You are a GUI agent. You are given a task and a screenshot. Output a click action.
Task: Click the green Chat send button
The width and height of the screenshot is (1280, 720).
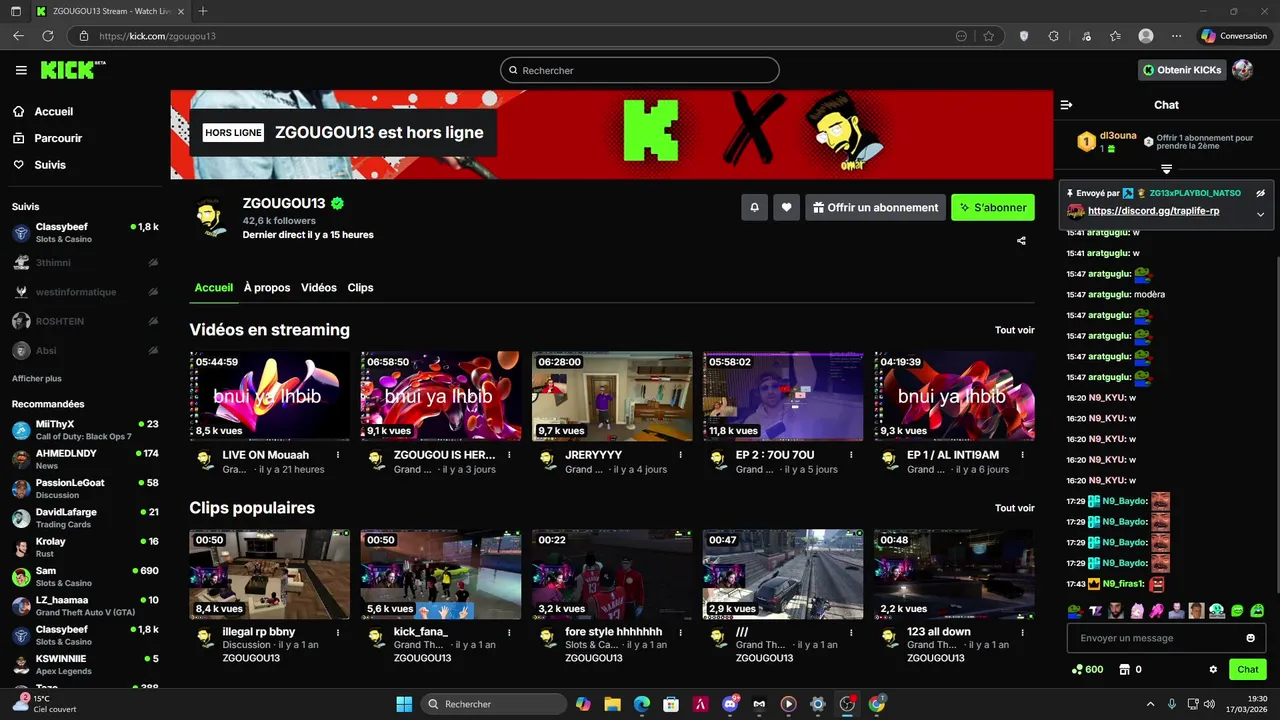click(x=1248, y=670)
